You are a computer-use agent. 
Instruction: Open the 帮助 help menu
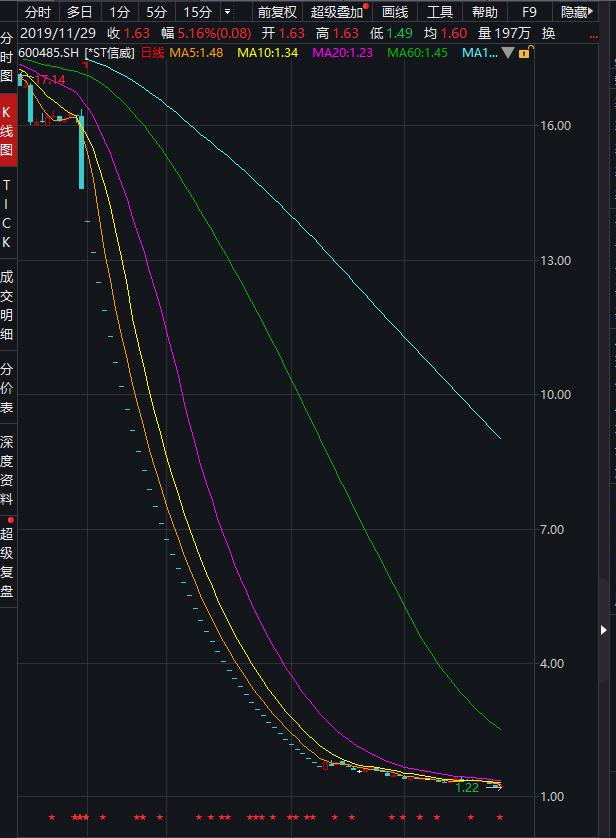click(484, 12)
